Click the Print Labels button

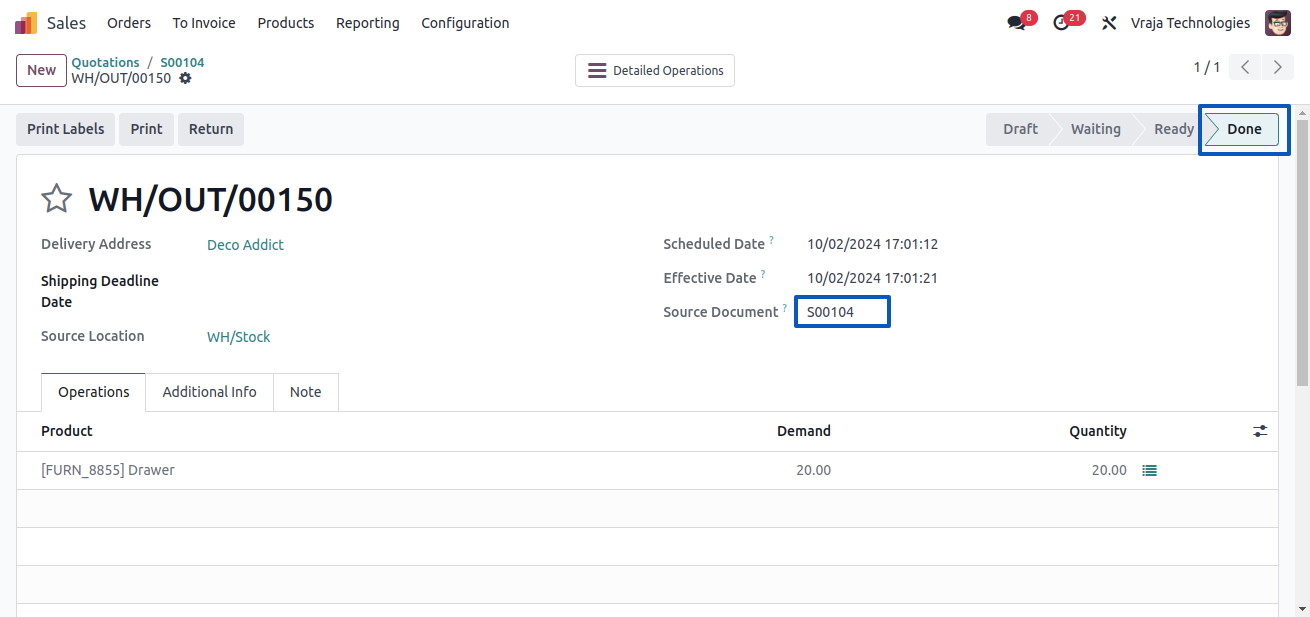point(66,129)
